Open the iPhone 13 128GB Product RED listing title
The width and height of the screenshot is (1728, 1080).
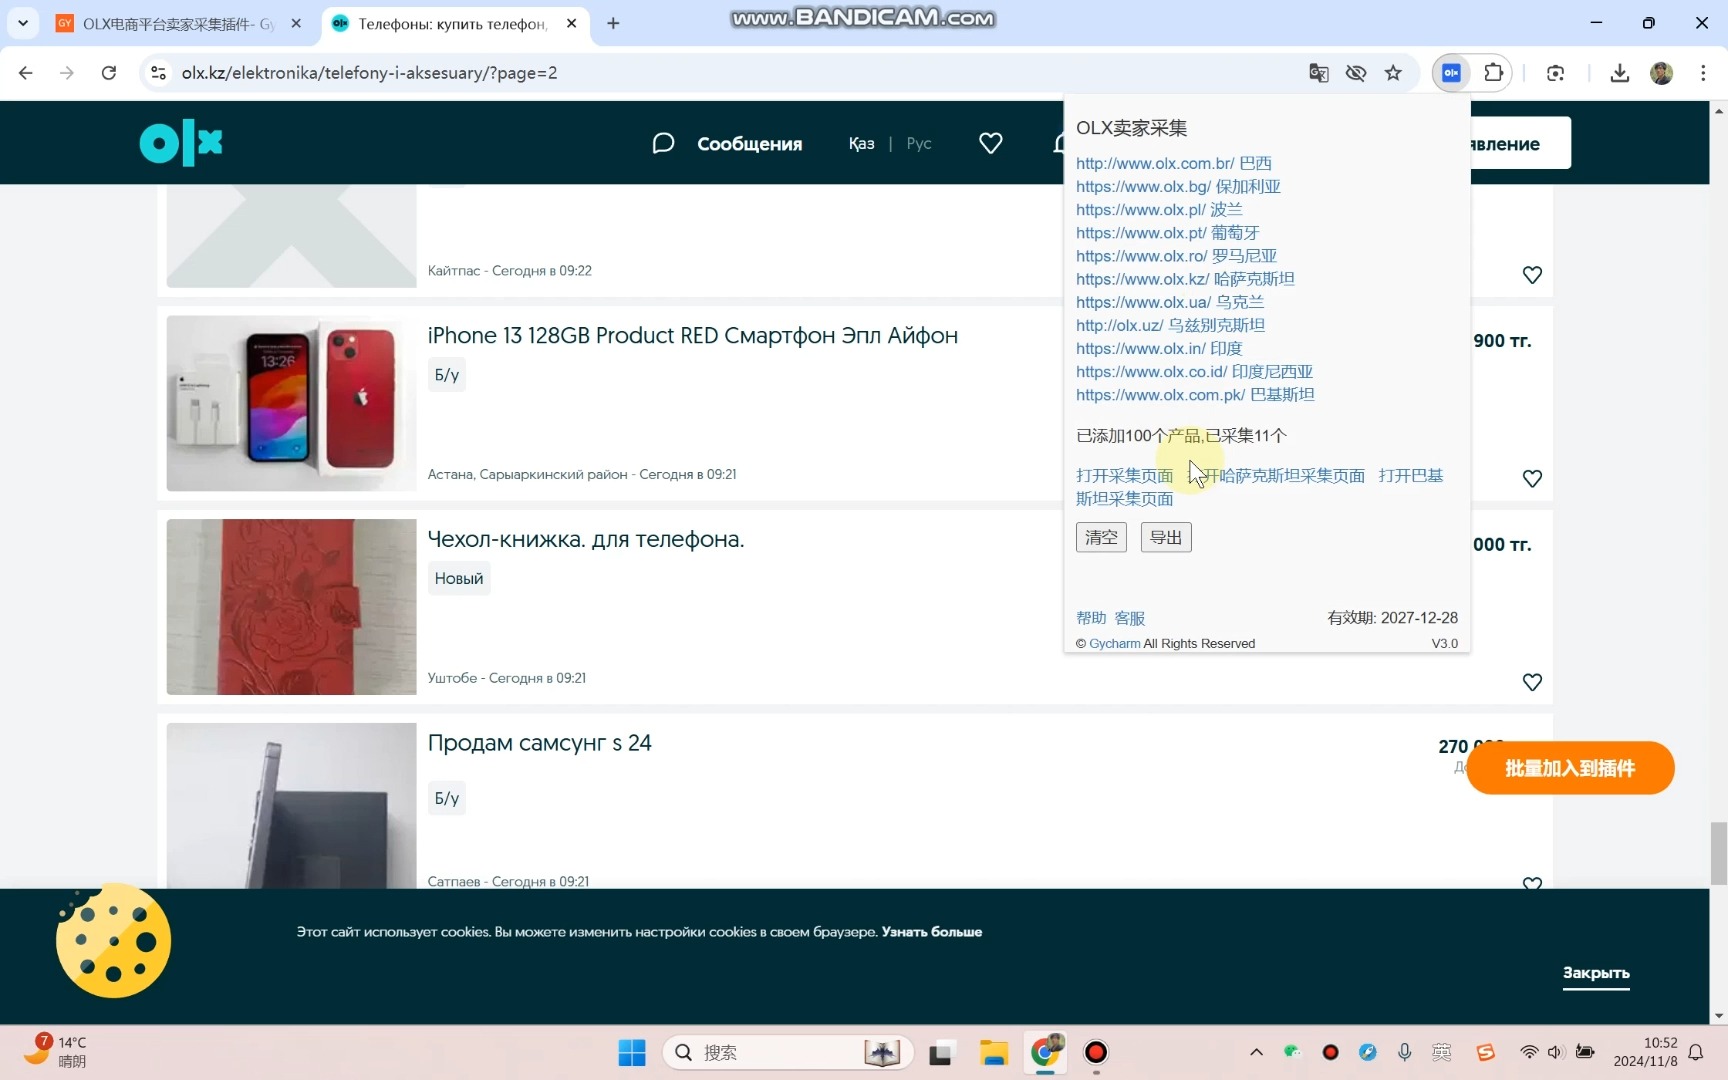(x=692, y=336)
